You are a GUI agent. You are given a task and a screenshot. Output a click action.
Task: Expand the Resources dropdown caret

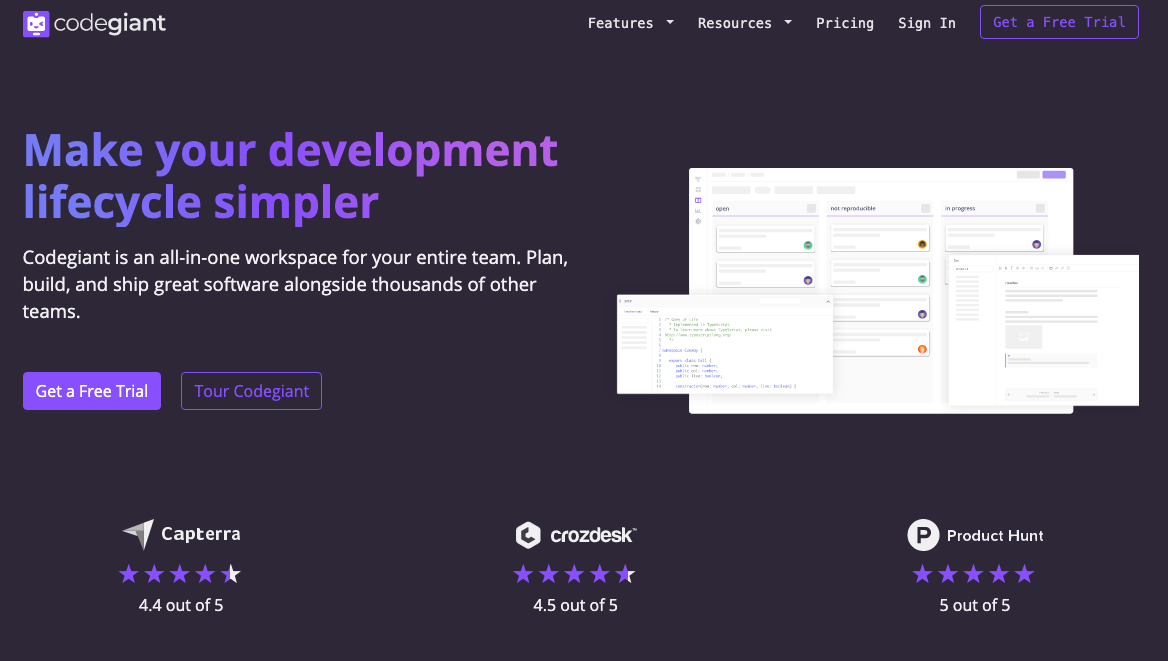coord(788,22)
